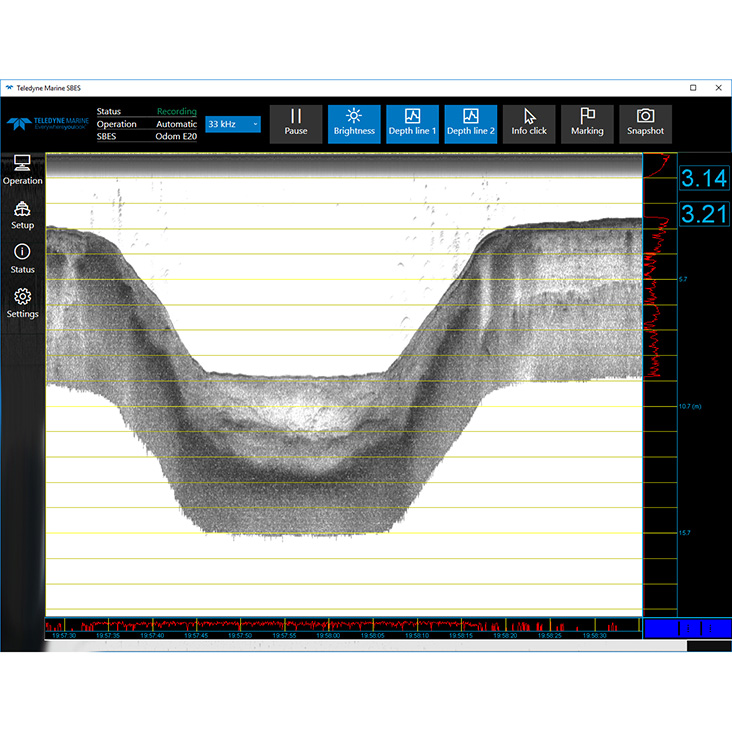The height and width of the screenshot is (732, 732).
Task: Open the Setup boat icon
Action: point(22,215)
